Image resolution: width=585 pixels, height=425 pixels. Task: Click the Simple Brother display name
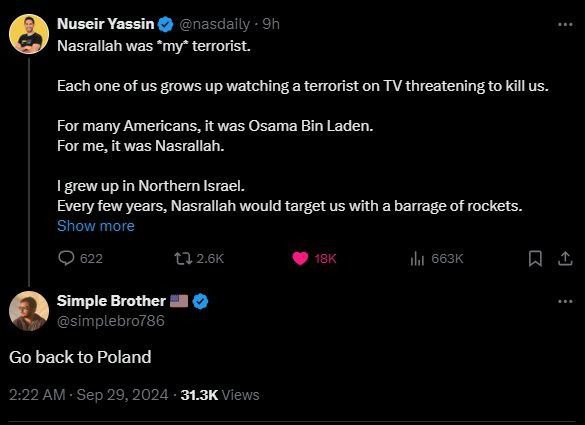point(111,301)
